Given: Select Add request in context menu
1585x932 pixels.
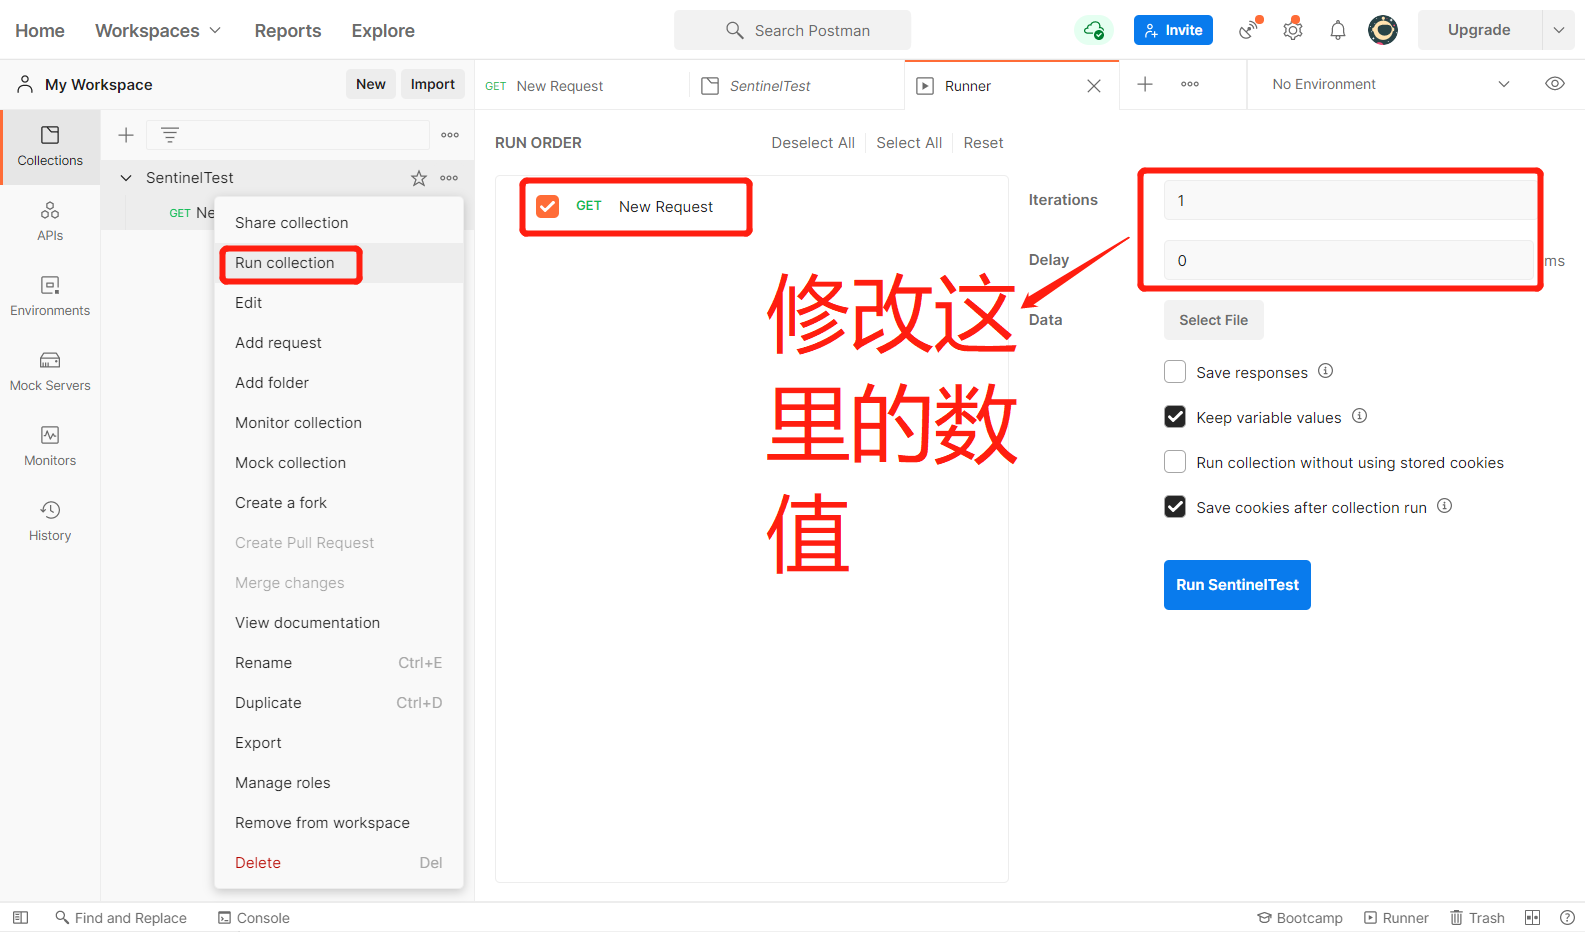Looking at the screenshot, I should coord(339,343).
